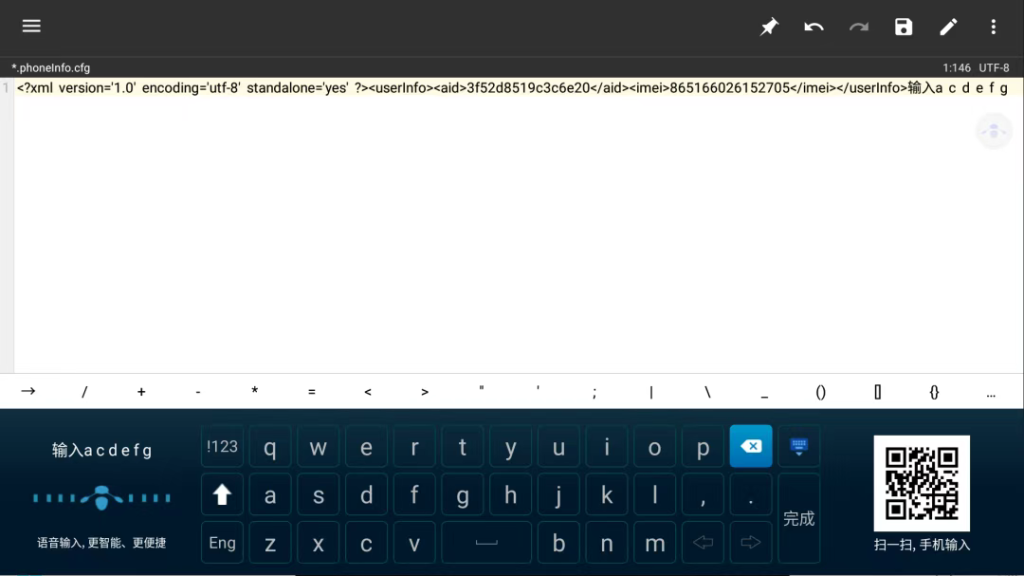This screenshot has height=576, width=1024.
Task: Tap the w key
Action: [x=318, y=447]
